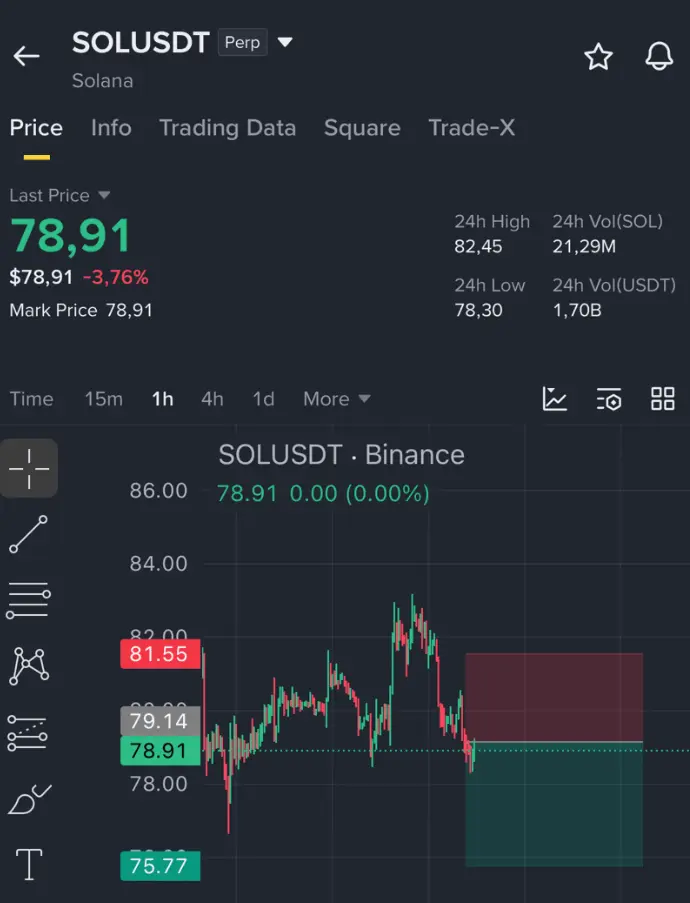690x903 pixels.
Task: Open price alert bell icon
Action: [x=659, y=56]
